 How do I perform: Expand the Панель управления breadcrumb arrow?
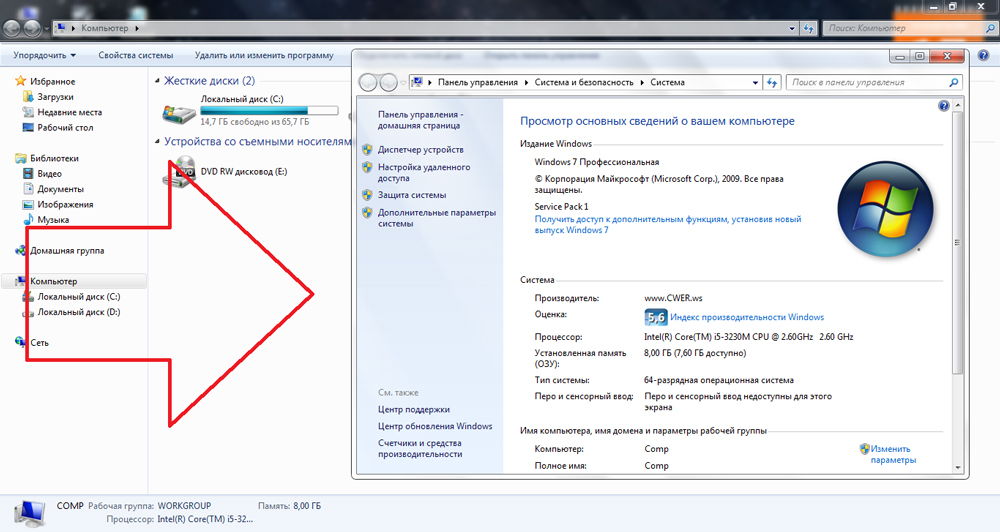[x=526, y=82]
